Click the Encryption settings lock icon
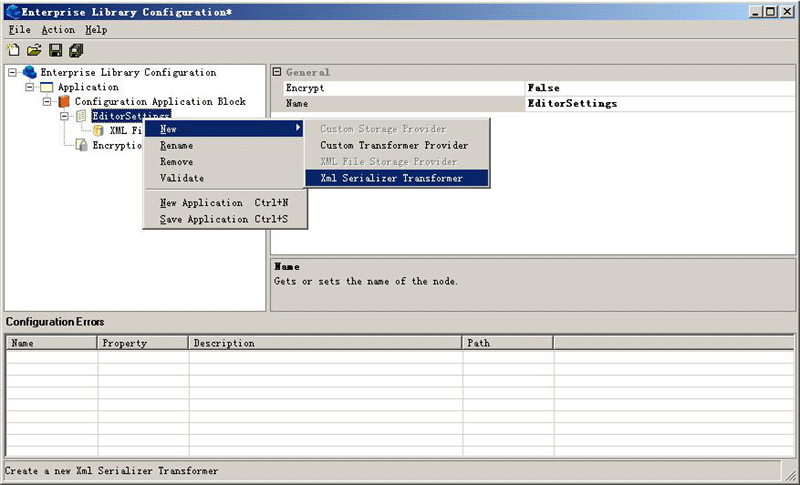Screen dimensions: 800x485 81,146
